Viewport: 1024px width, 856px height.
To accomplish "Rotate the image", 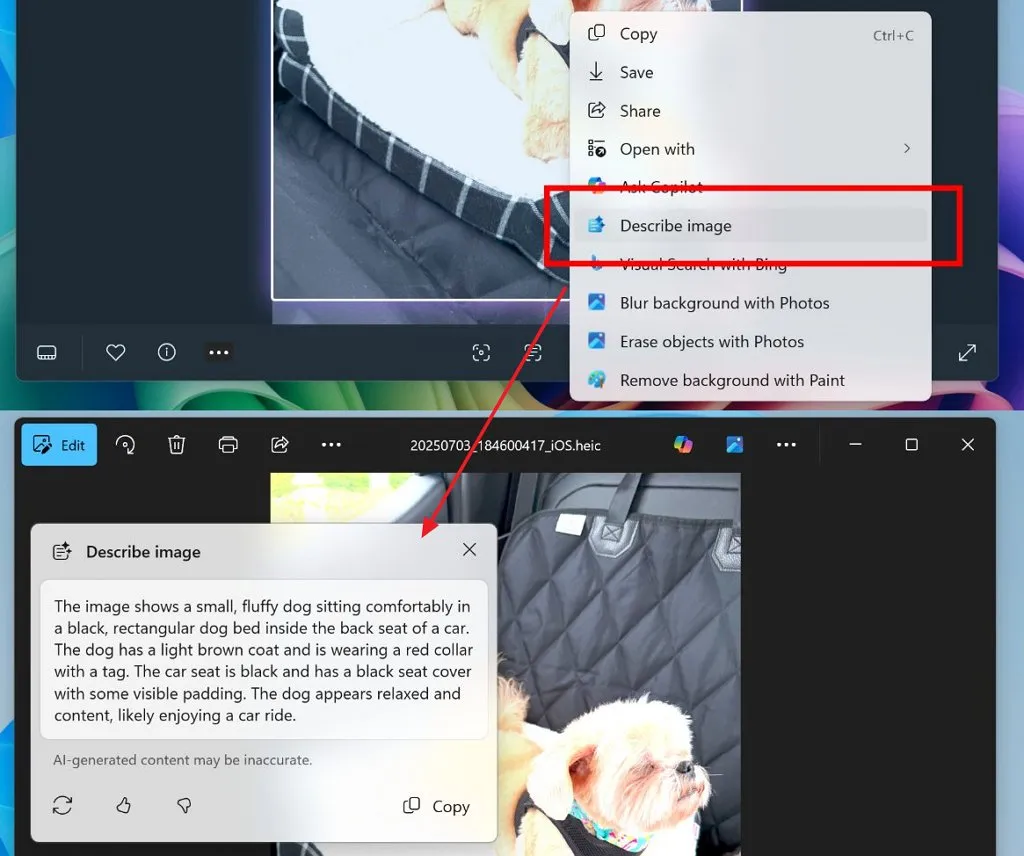I will pyautogui.click(x=126, y=444).
